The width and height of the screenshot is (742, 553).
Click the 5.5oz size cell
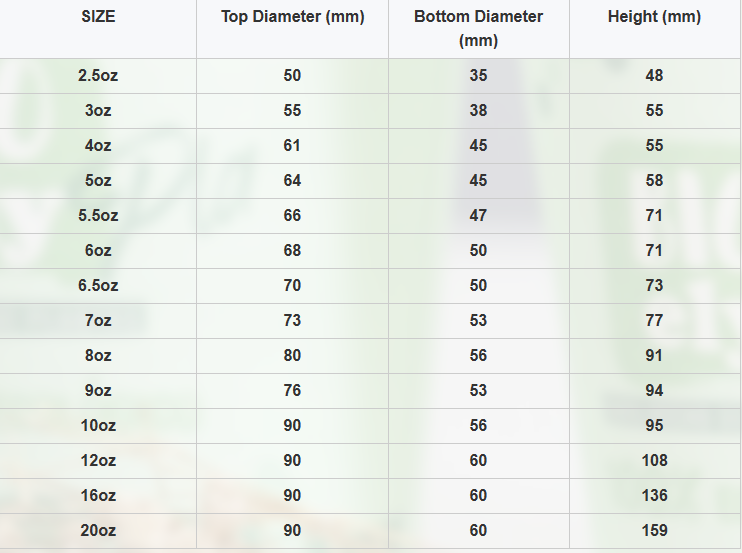(98, 216)
